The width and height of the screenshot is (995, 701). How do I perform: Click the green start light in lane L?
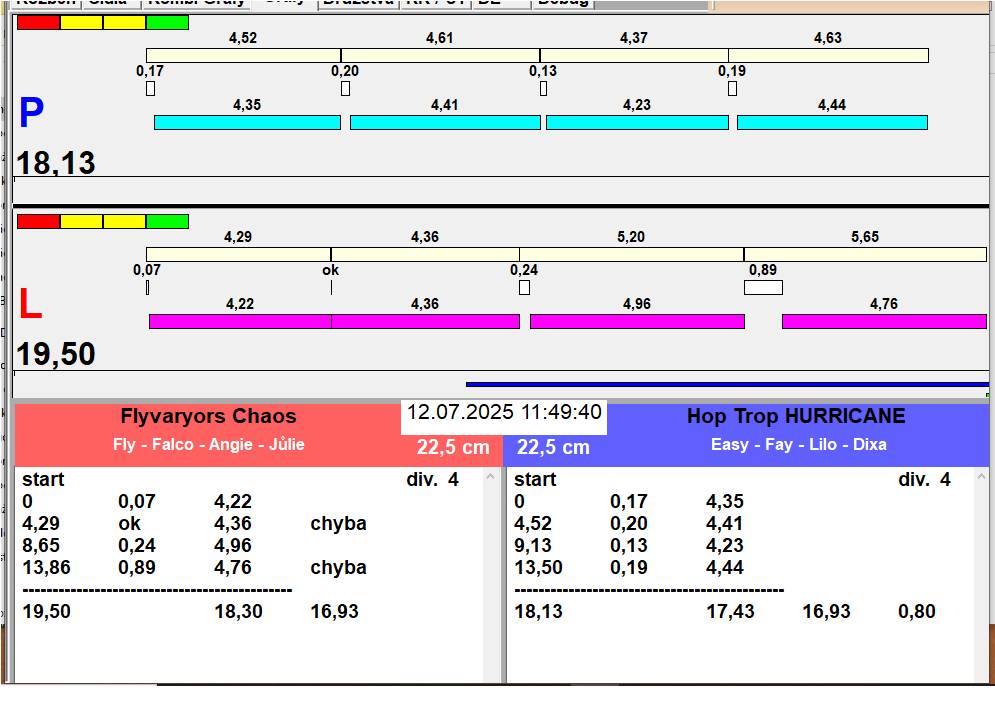(x=168, y=221)
